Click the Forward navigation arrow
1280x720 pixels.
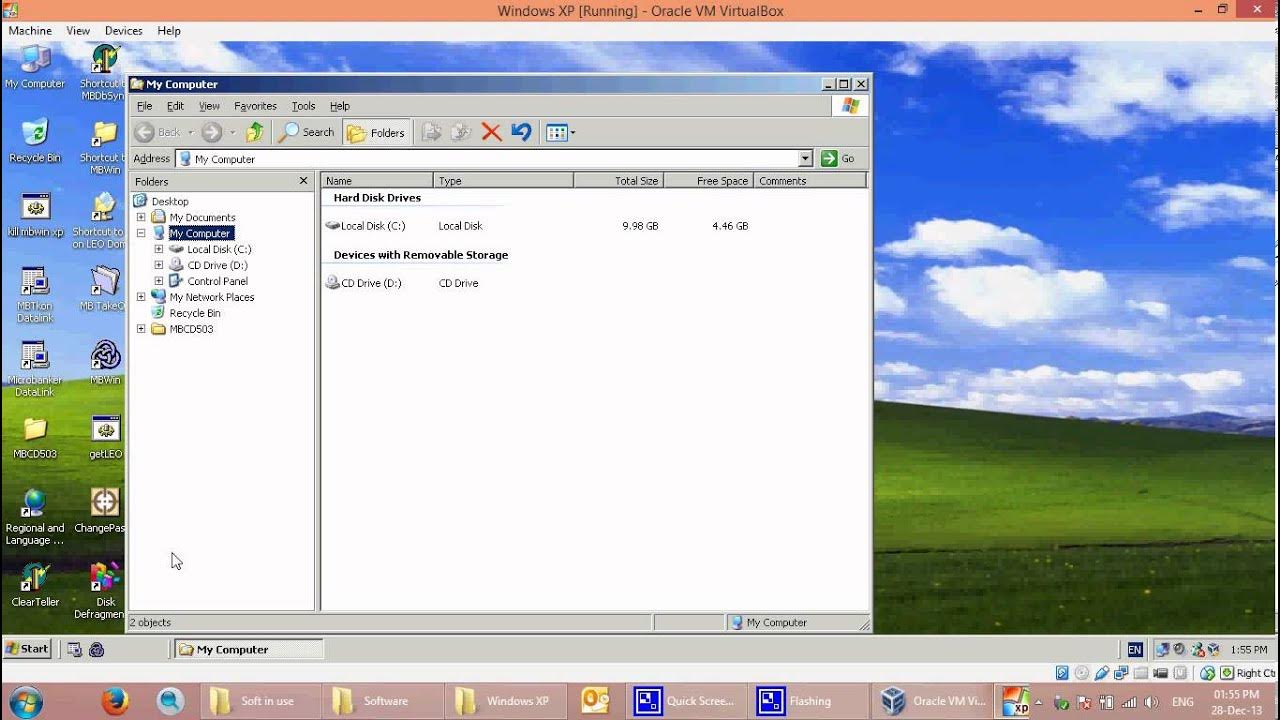[x=211, y=132]
